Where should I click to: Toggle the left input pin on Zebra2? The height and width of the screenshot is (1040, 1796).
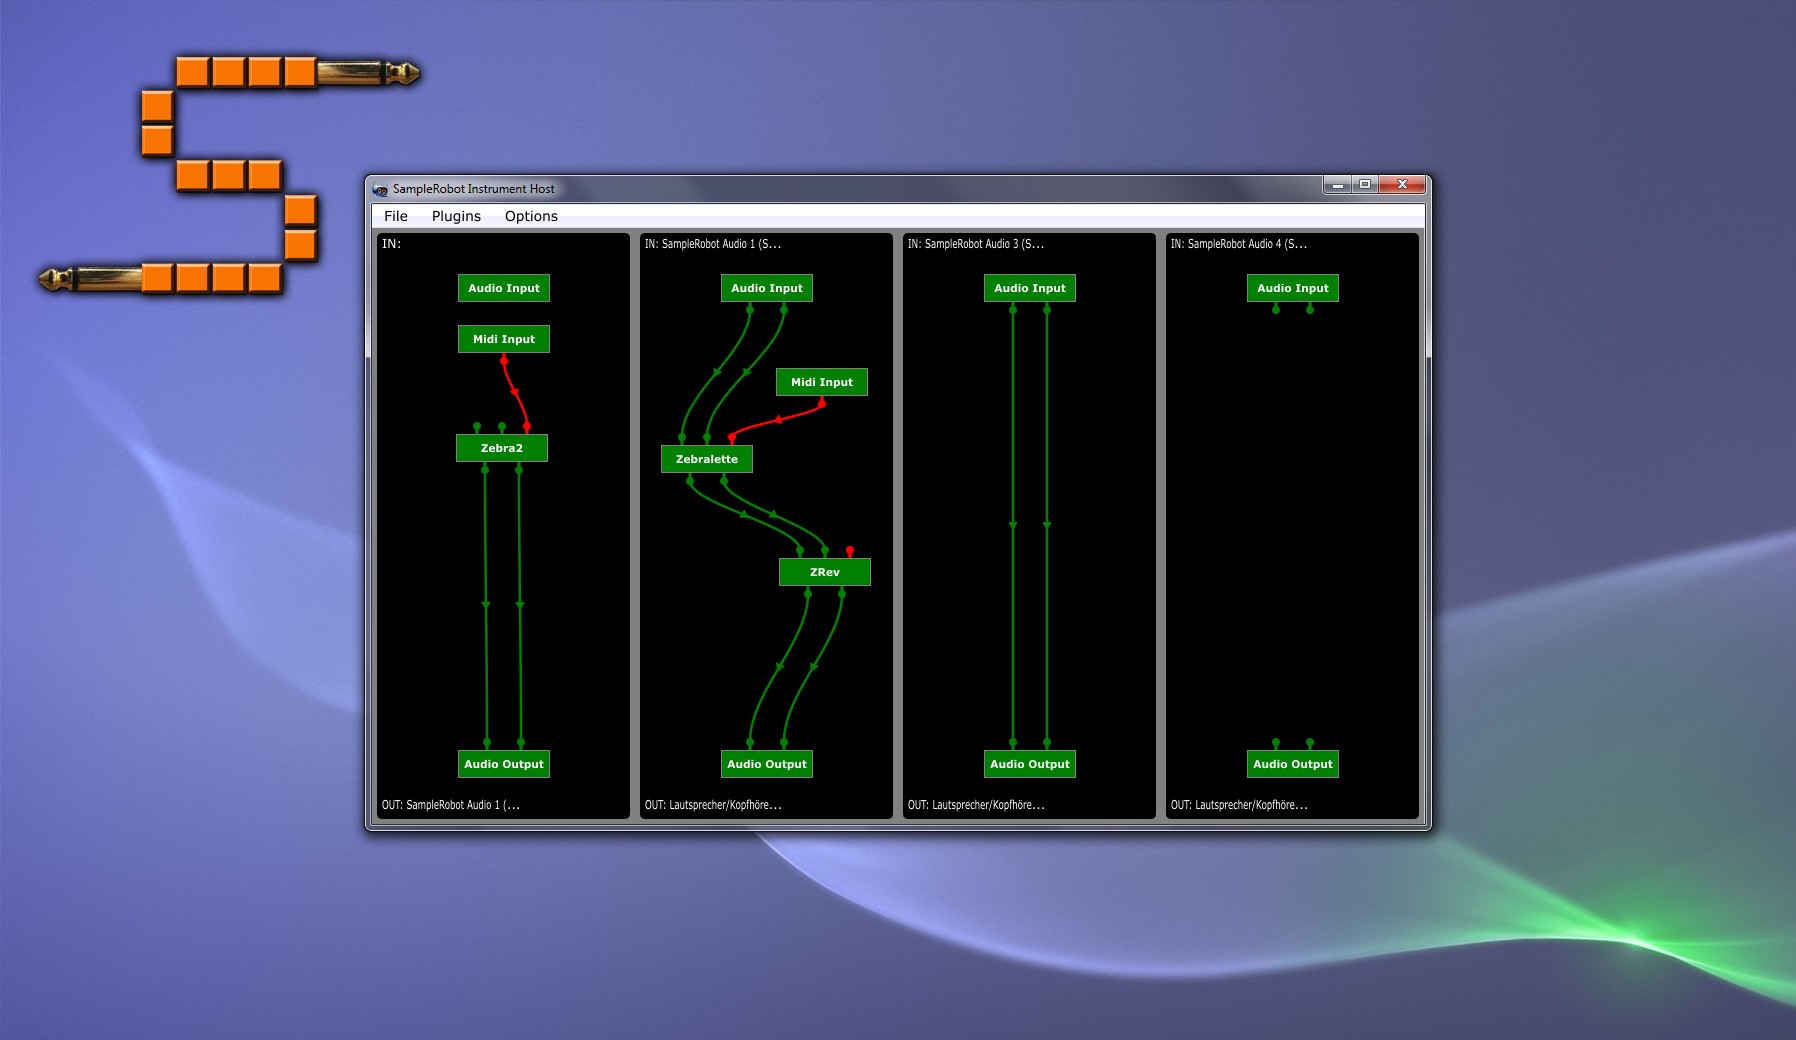[x=478, y=424]
